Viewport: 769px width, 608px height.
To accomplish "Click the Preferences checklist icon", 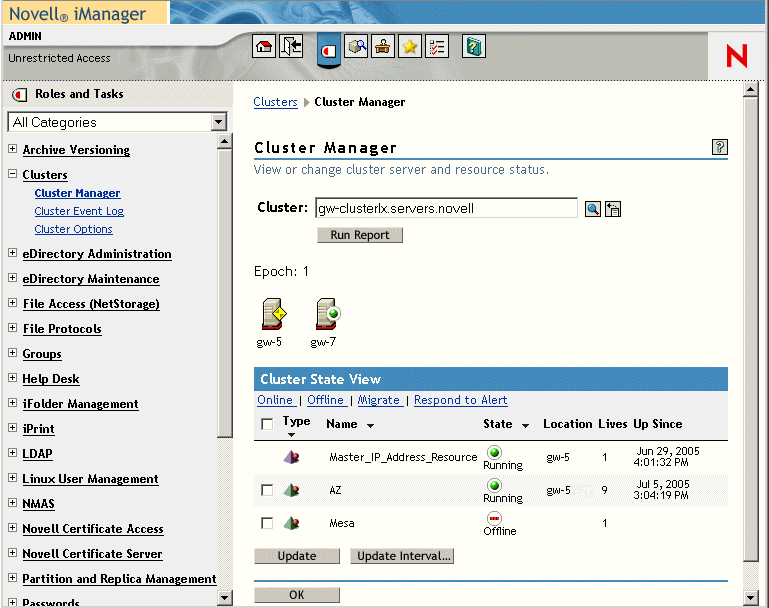I will [436, 47].
